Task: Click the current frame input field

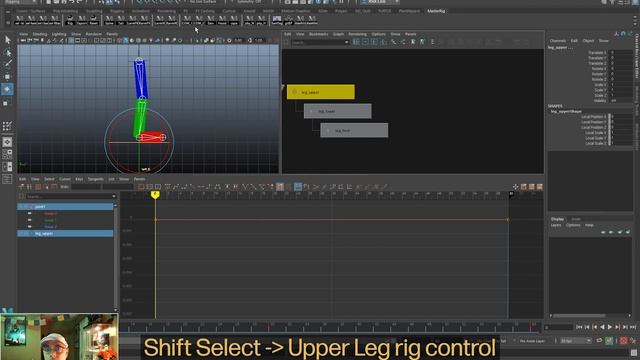Action: pyautogui.click(x=558, y=327)
